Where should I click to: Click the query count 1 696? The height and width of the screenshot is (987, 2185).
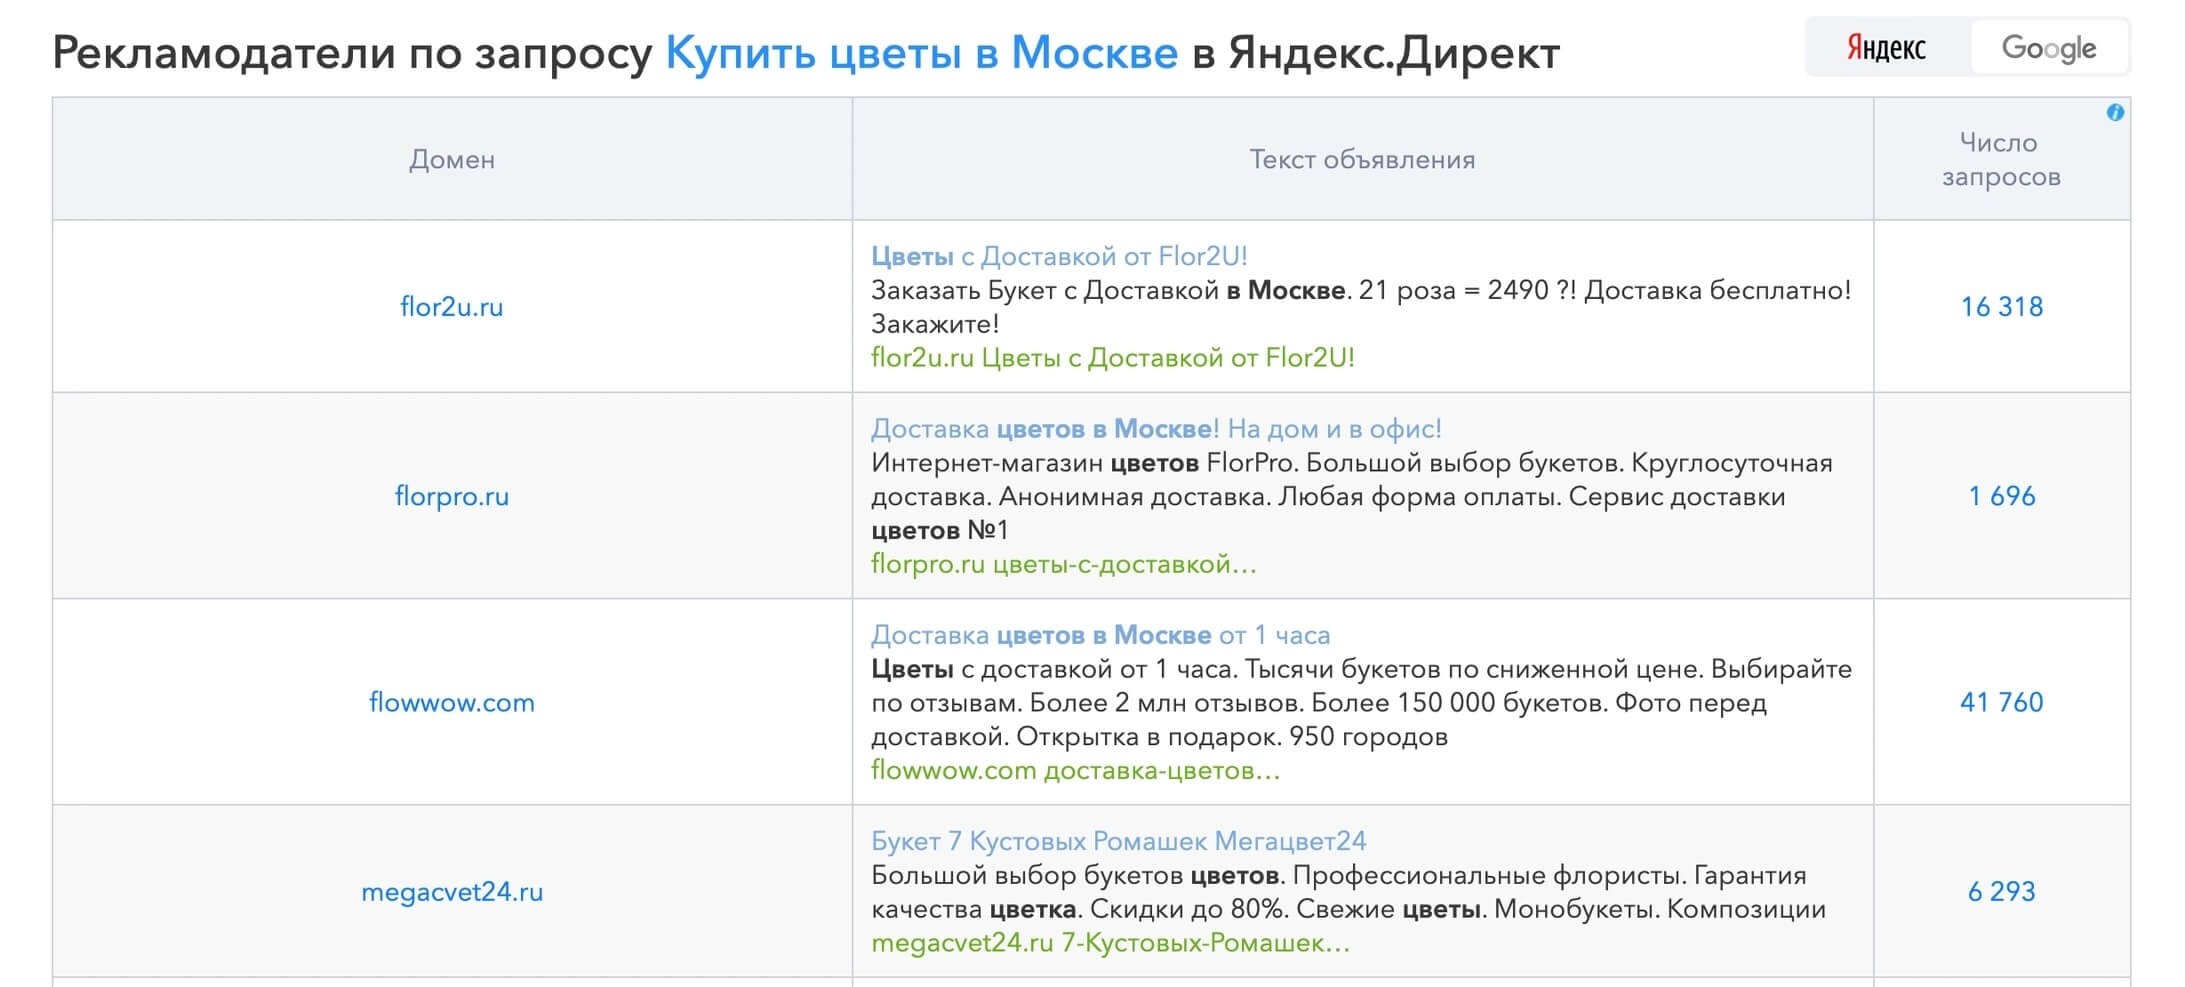point(2002,496)
